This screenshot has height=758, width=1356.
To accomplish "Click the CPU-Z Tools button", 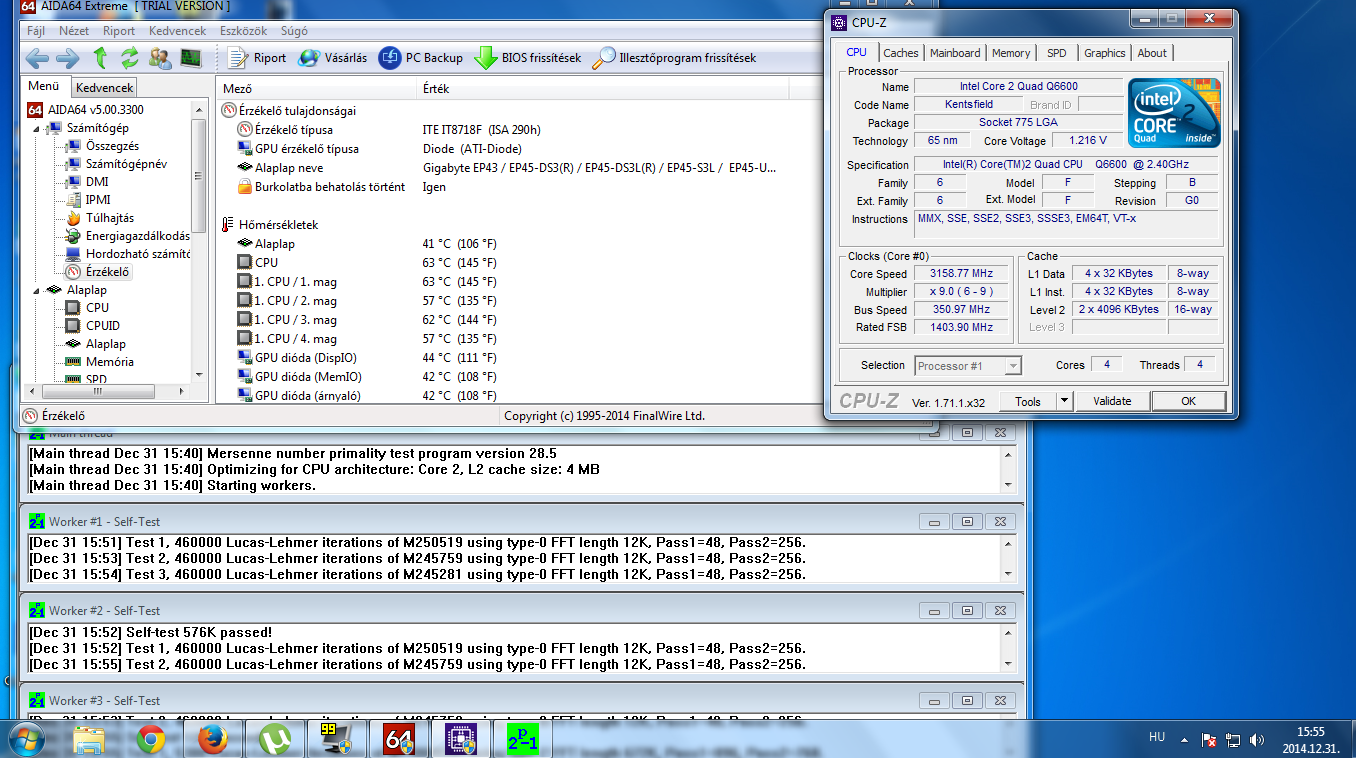I will (1028, 401).
